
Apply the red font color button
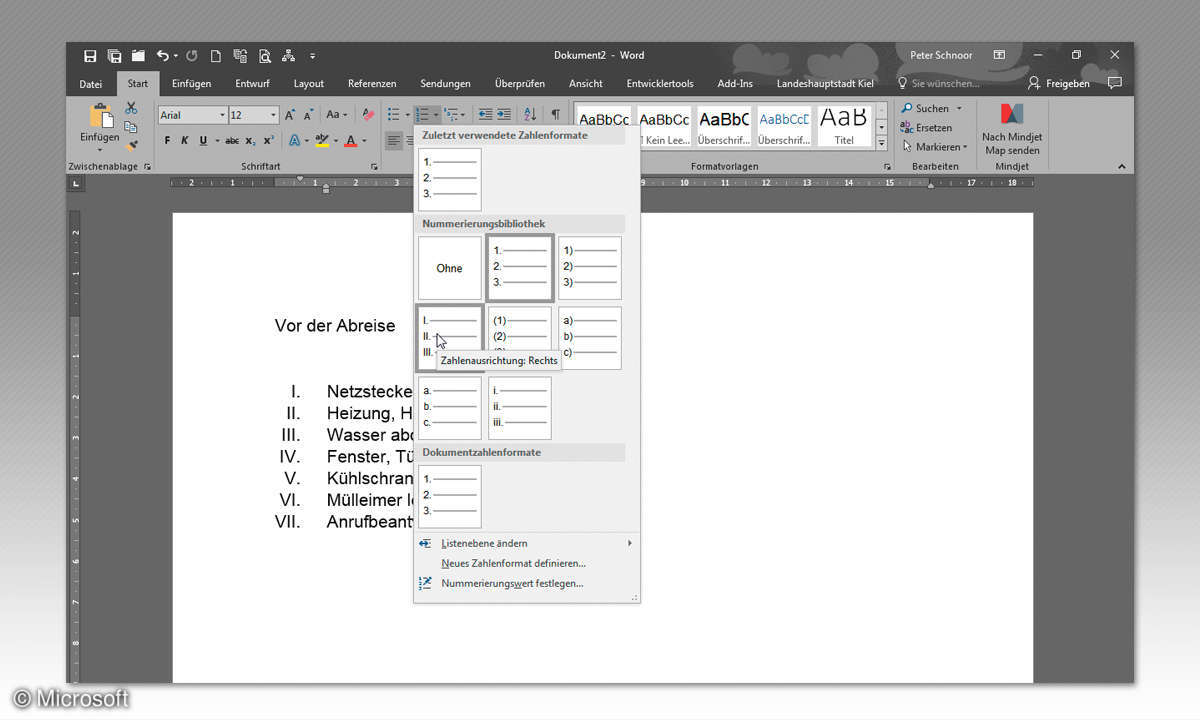pos(350,141)
